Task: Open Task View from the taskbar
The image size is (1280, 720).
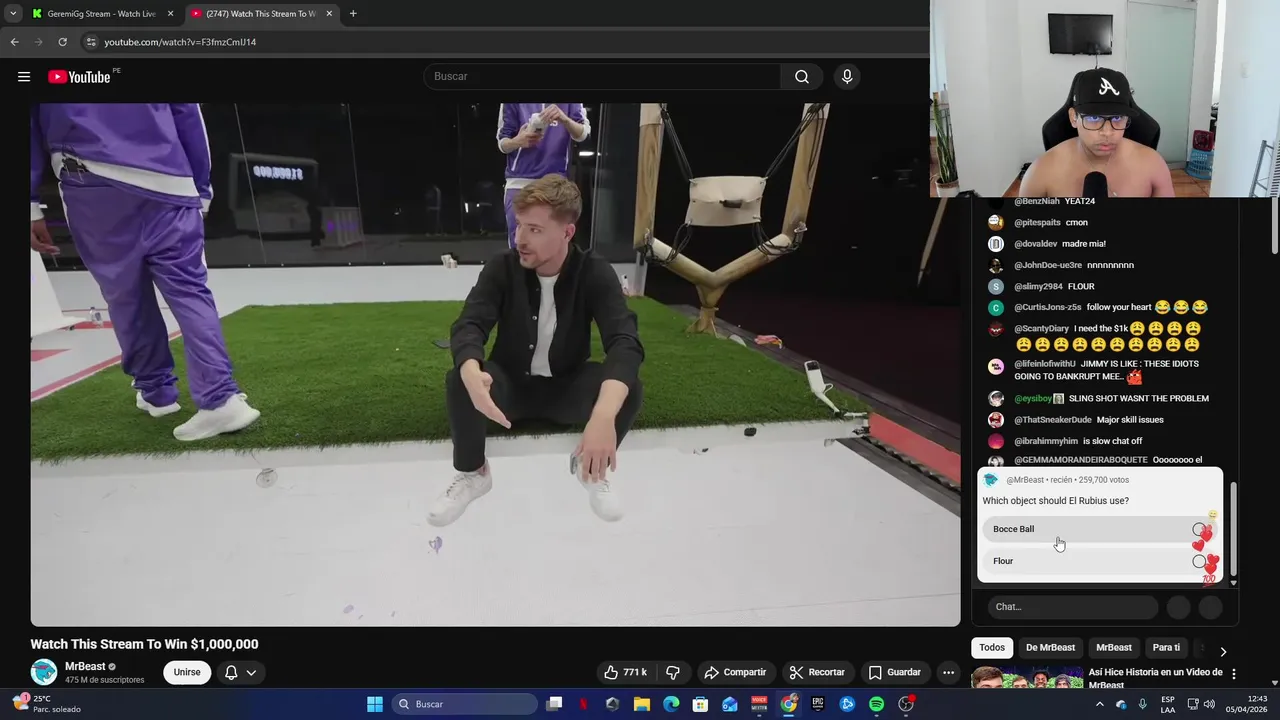Action: click(x=554, y=704)
